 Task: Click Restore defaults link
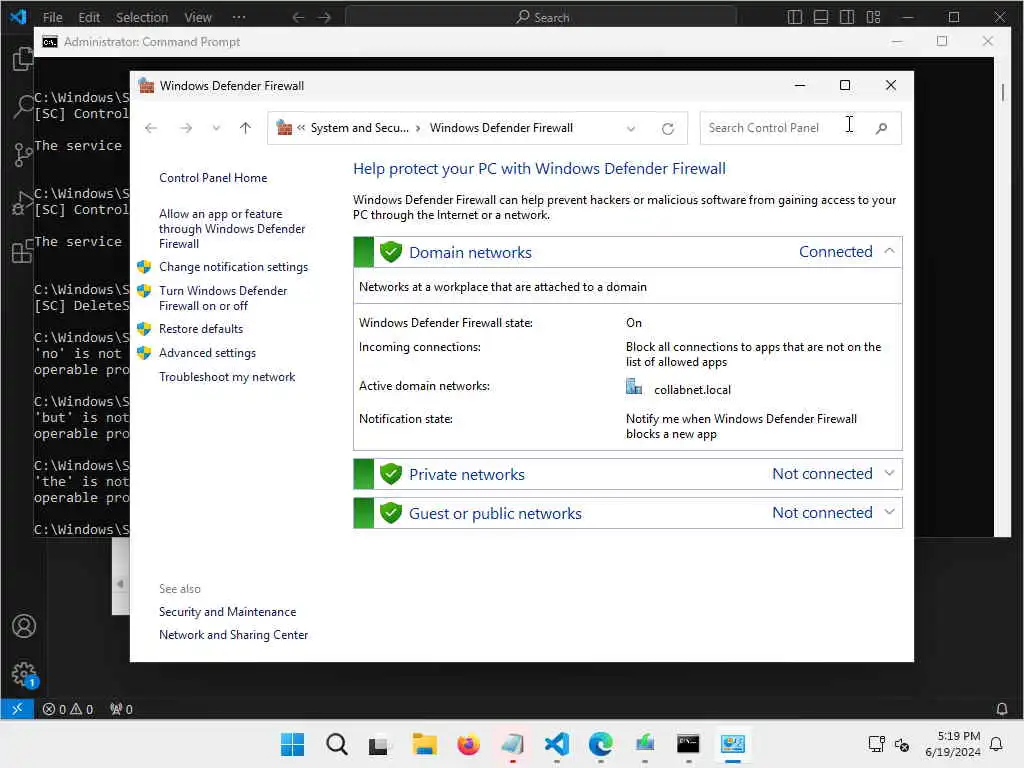(x=200, y=328)
